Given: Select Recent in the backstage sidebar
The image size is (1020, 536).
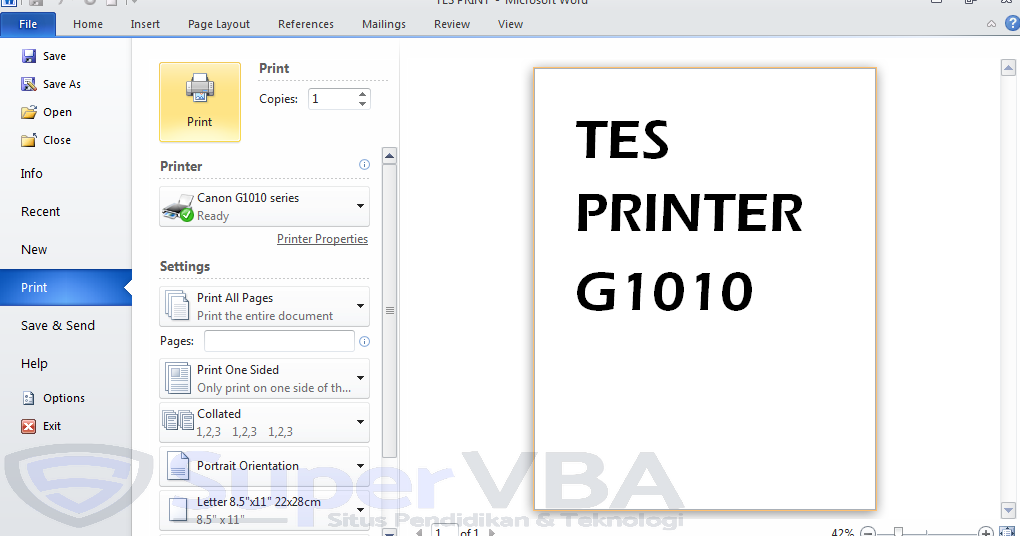Looking at the screenshot, I should (40, 211).
